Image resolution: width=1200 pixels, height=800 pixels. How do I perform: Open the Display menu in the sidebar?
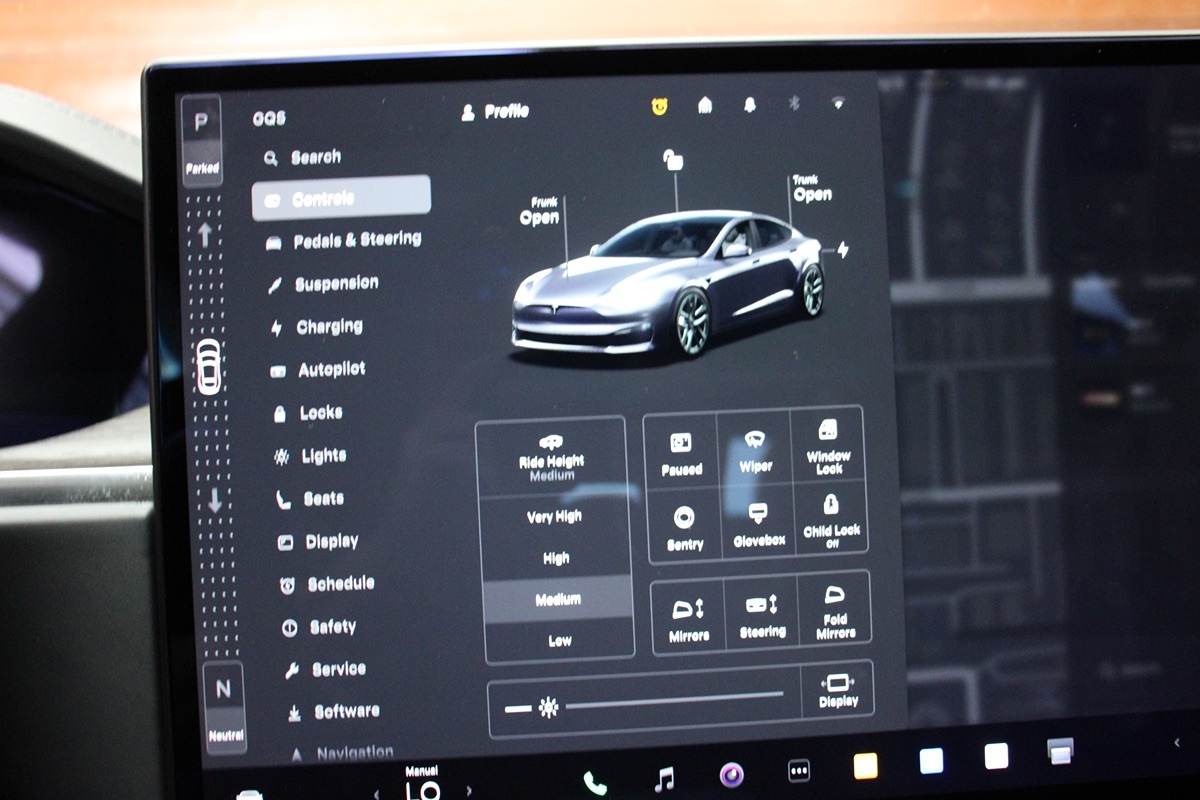point(318,542)
